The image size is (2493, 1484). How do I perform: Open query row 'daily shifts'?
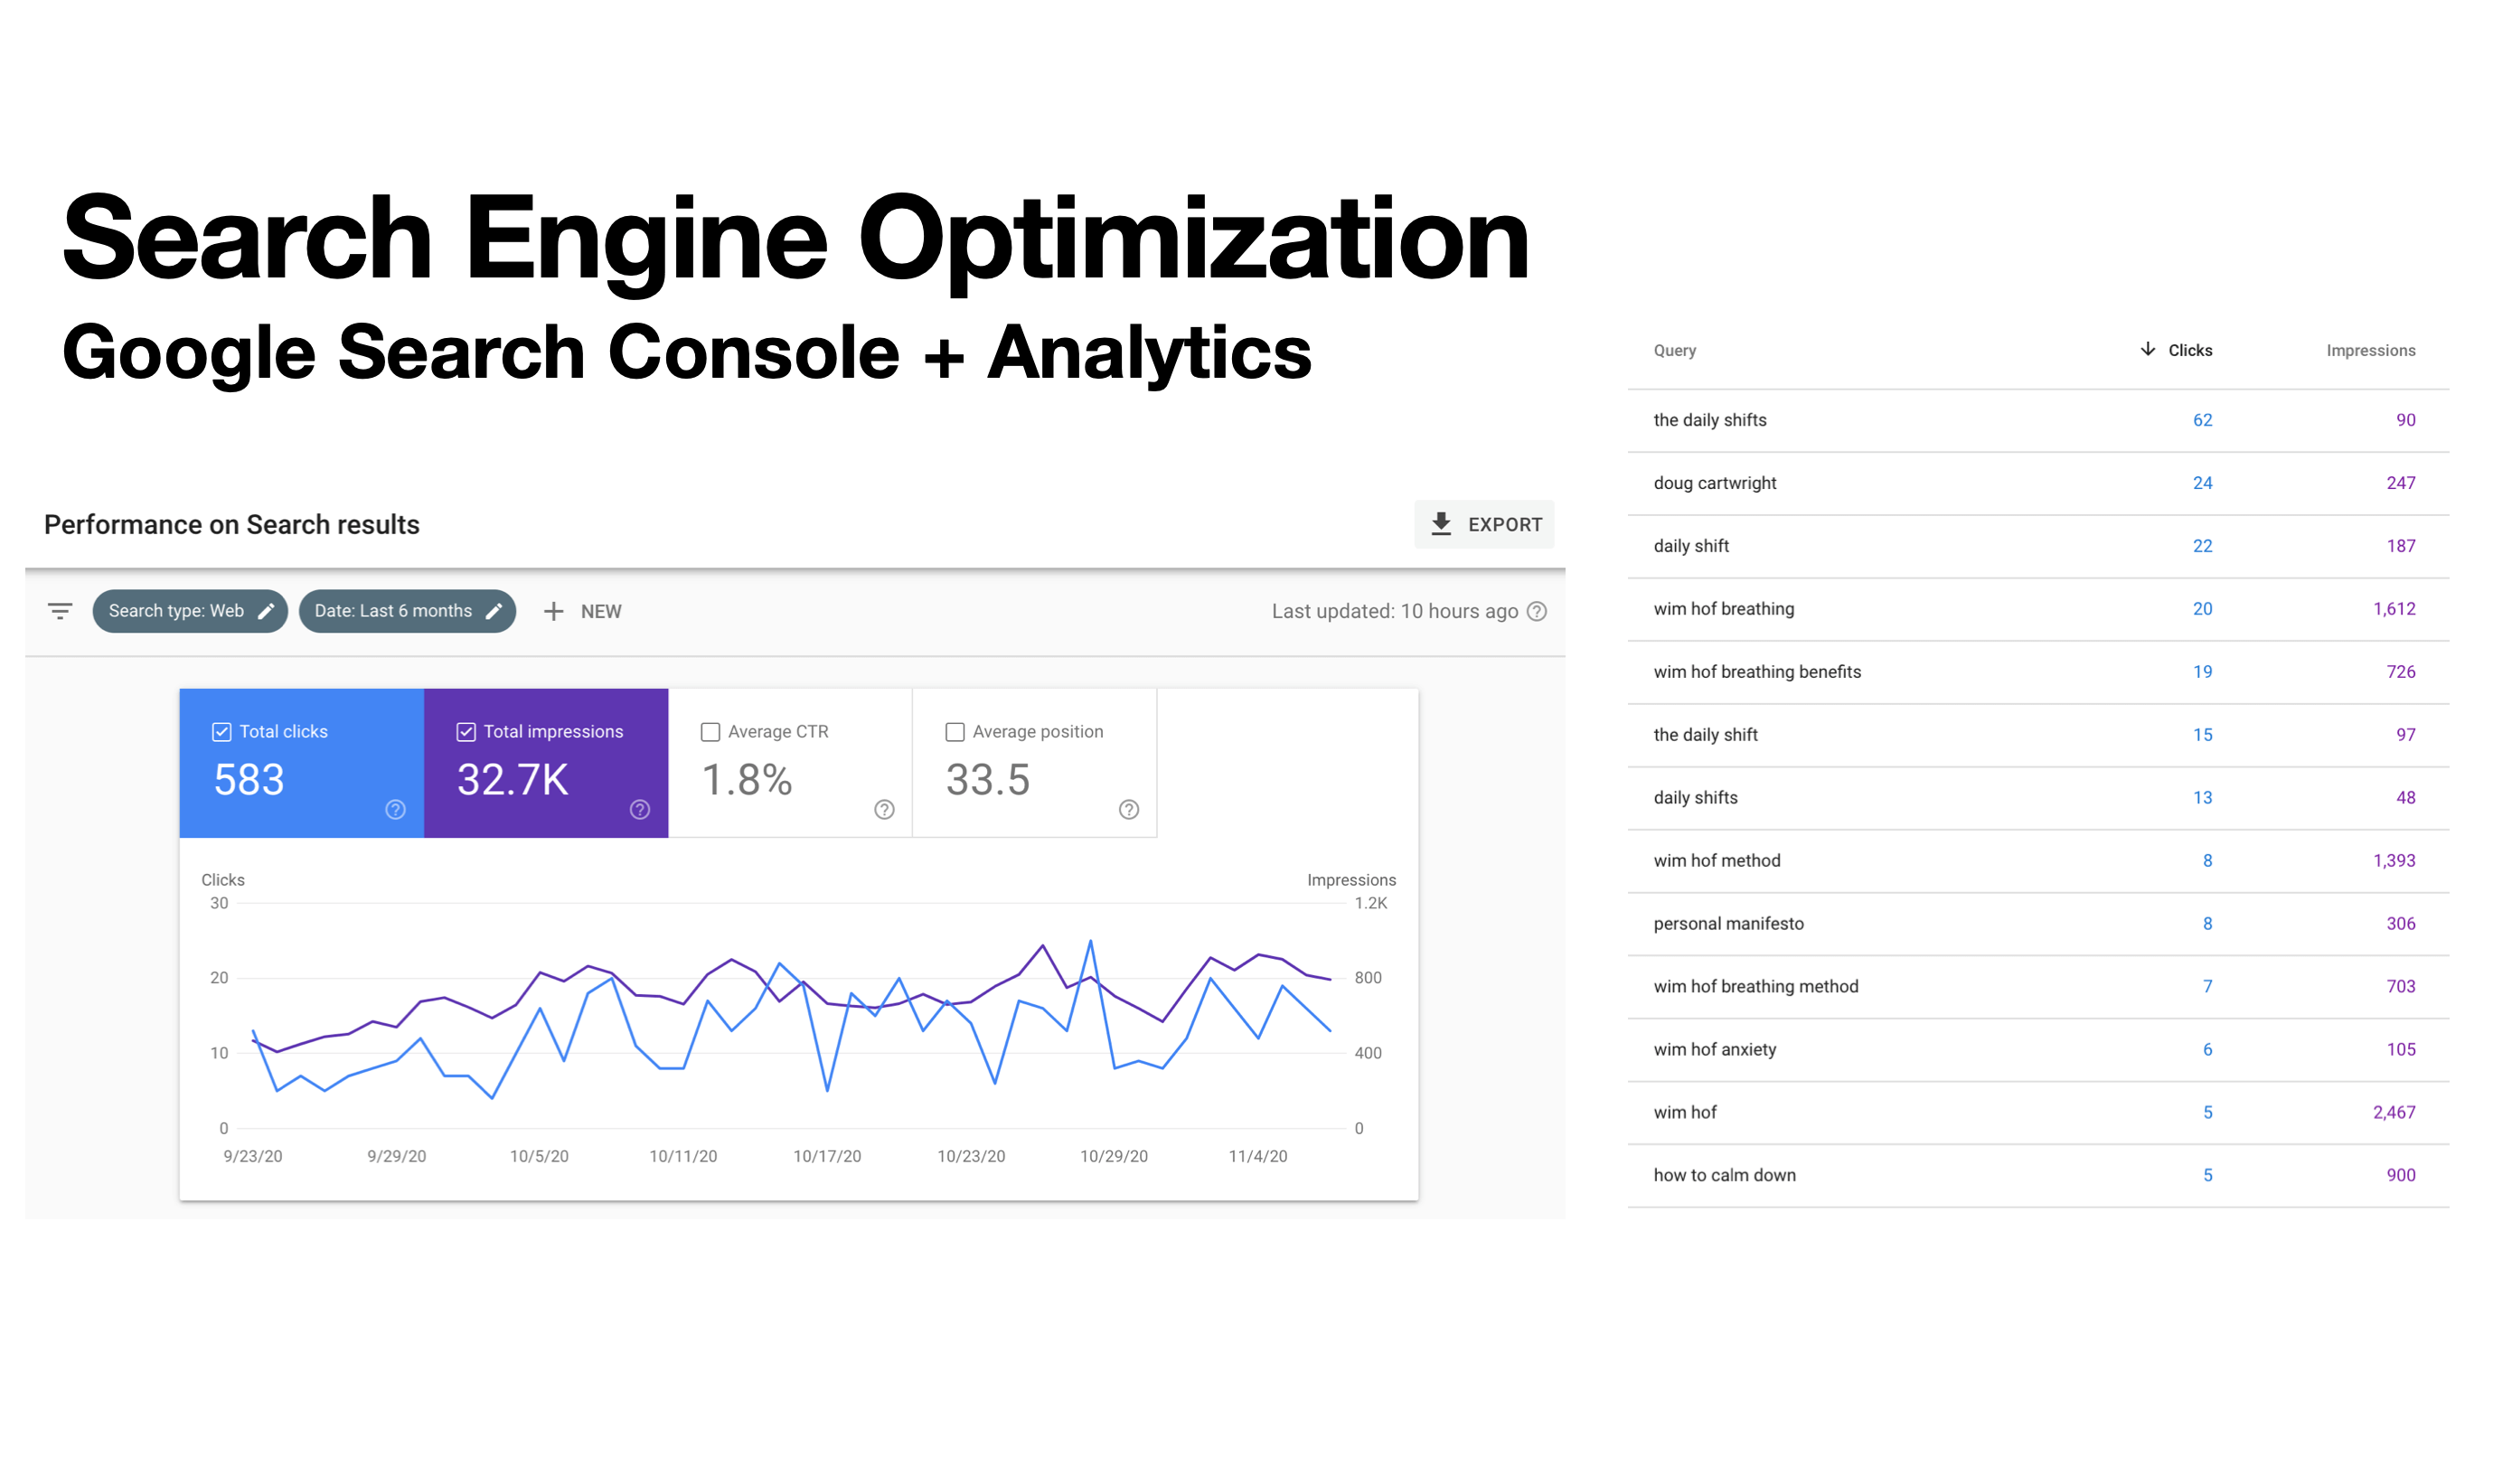[x=2038, y=798]
